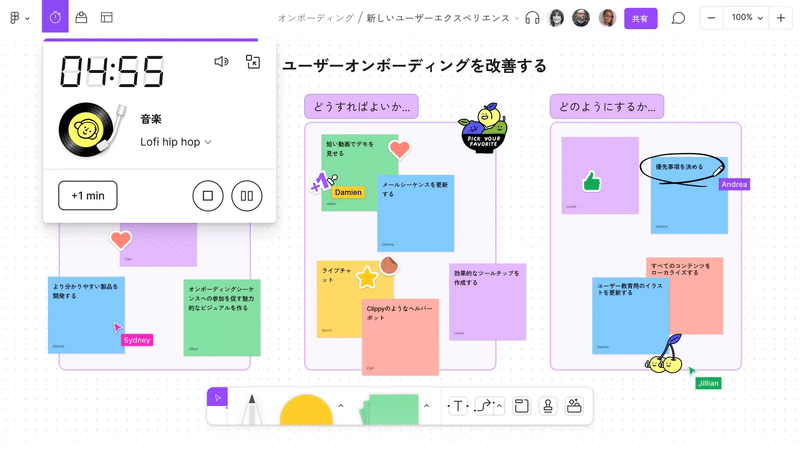Viewport: 800px width, 449px height.
Task: Start audio conversation with headphones icon
Action: click(532, 18)
